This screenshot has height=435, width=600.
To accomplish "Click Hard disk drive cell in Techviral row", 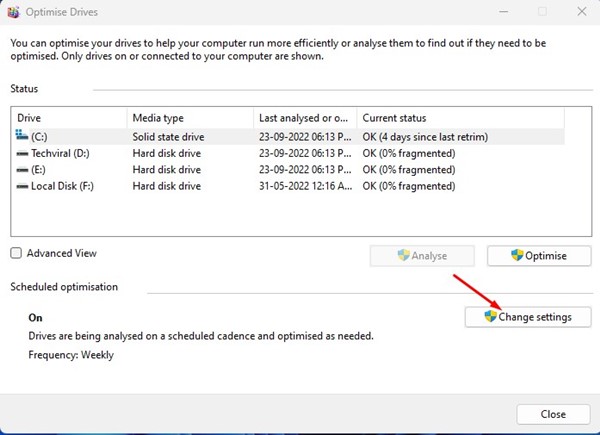I will [167, 153].
